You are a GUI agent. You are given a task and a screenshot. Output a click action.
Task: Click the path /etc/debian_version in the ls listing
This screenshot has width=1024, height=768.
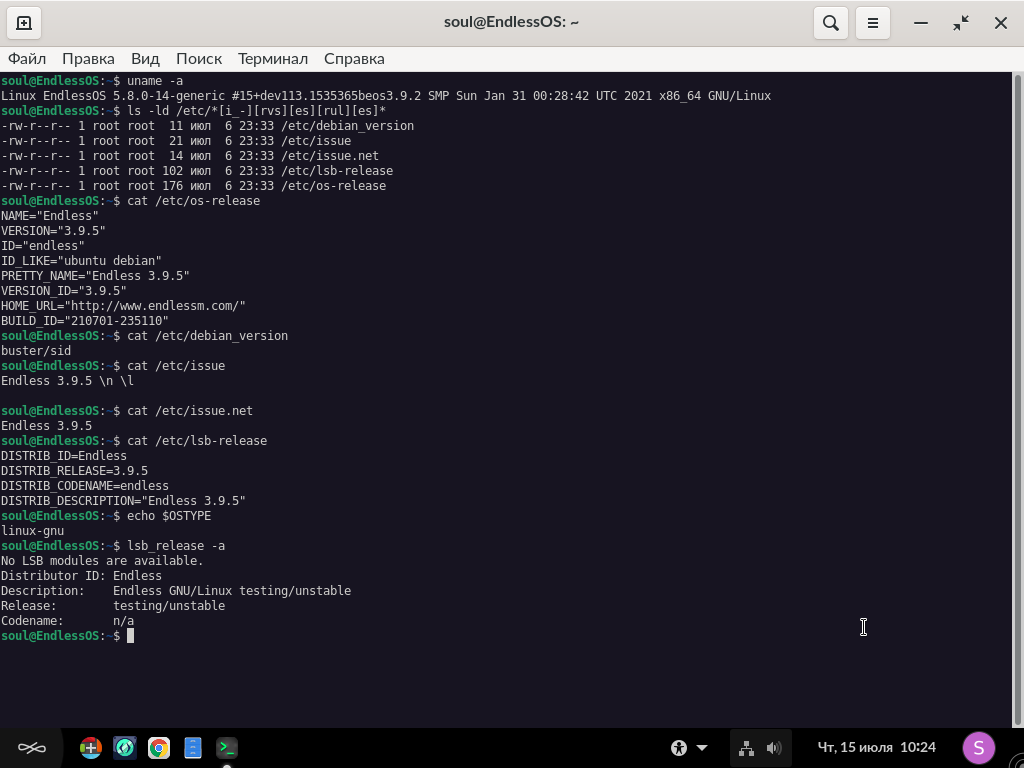point(347,126)
